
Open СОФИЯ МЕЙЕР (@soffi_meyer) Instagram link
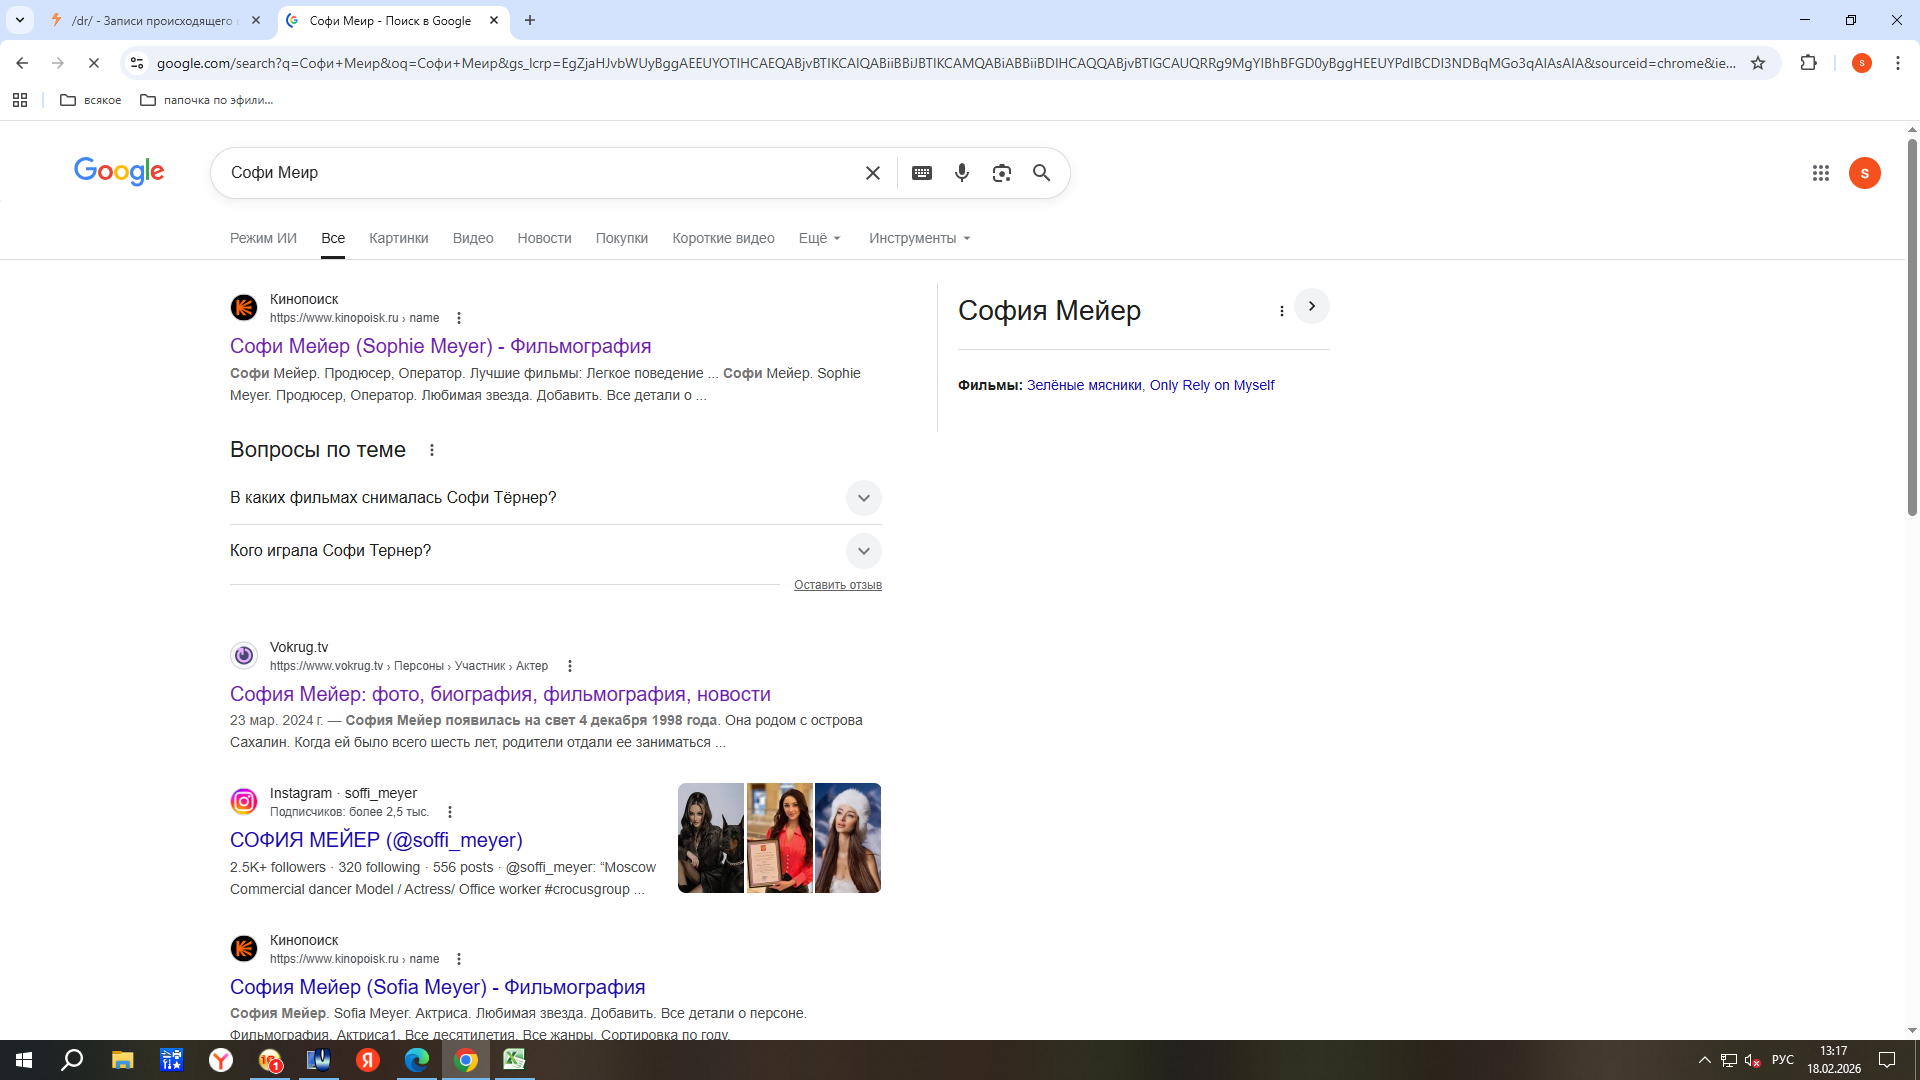point(376,840)
